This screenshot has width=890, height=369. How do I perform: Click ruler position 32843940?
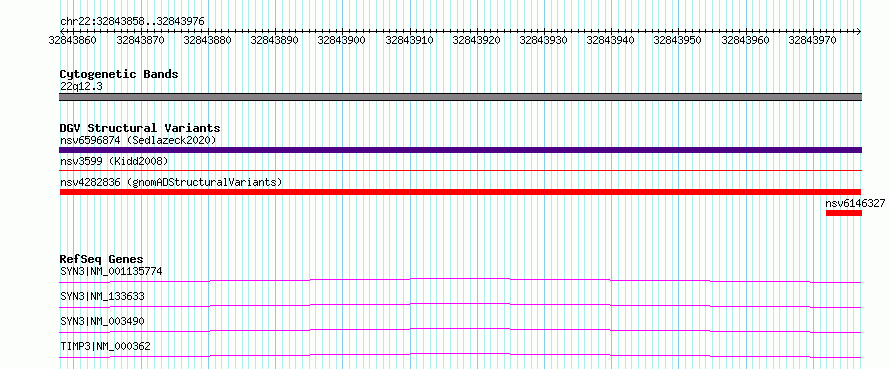(610, 40)
